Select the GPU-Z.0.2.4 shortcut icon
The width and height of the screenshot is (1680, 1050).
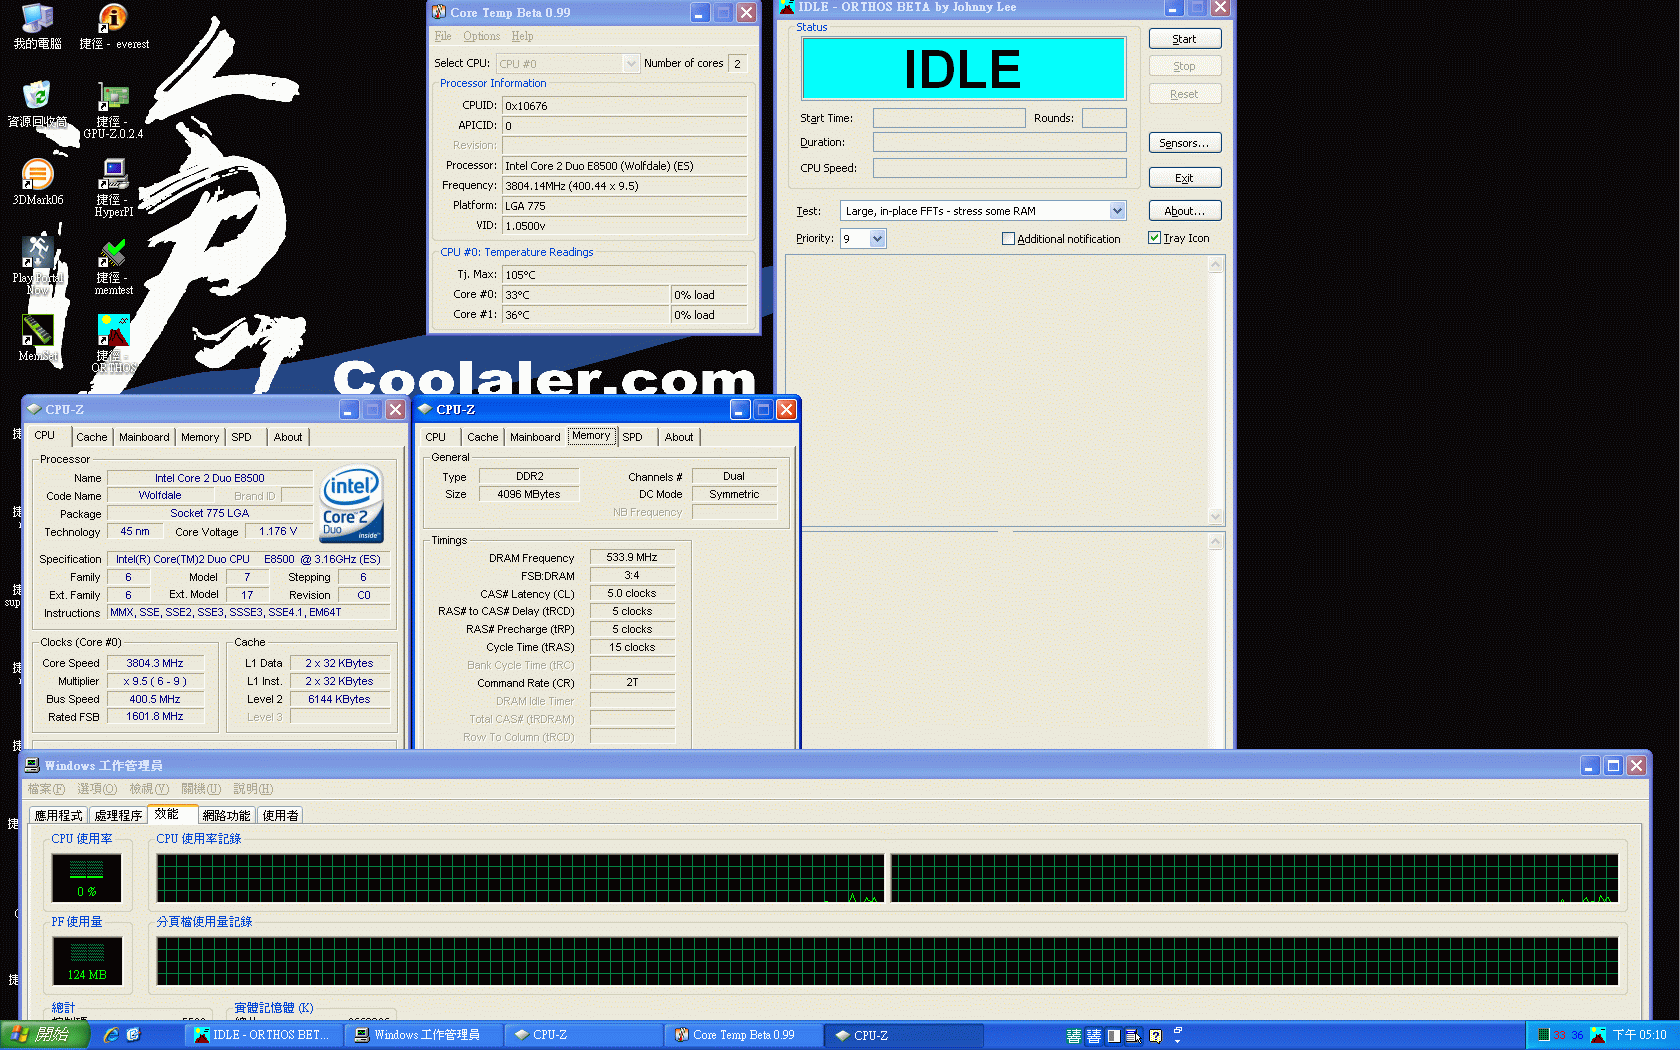pos(113,97)
